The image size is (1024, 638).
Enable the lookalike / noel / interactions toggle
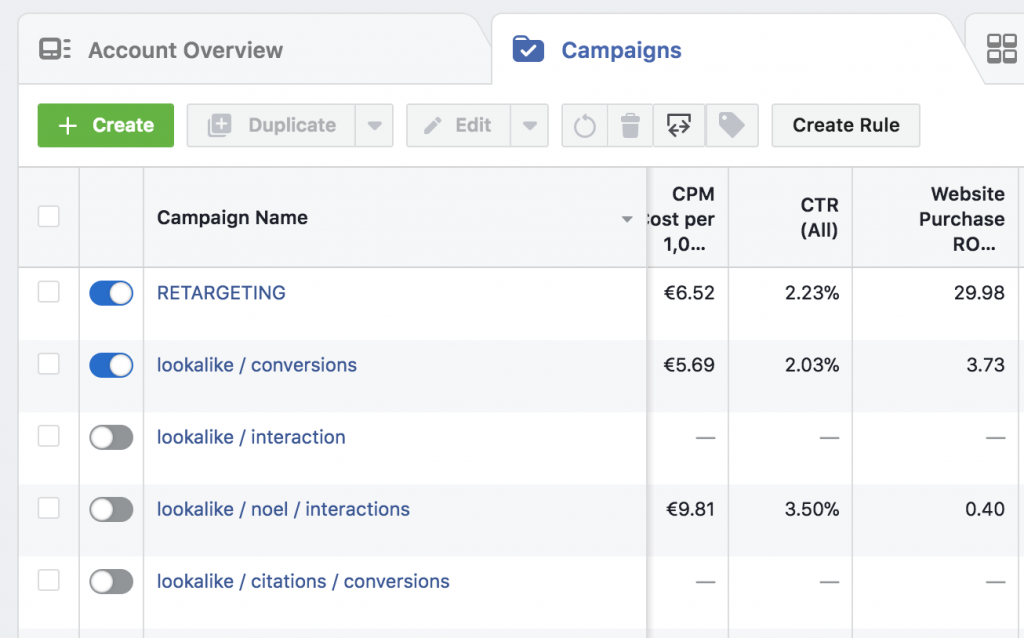tap(111, 509)
